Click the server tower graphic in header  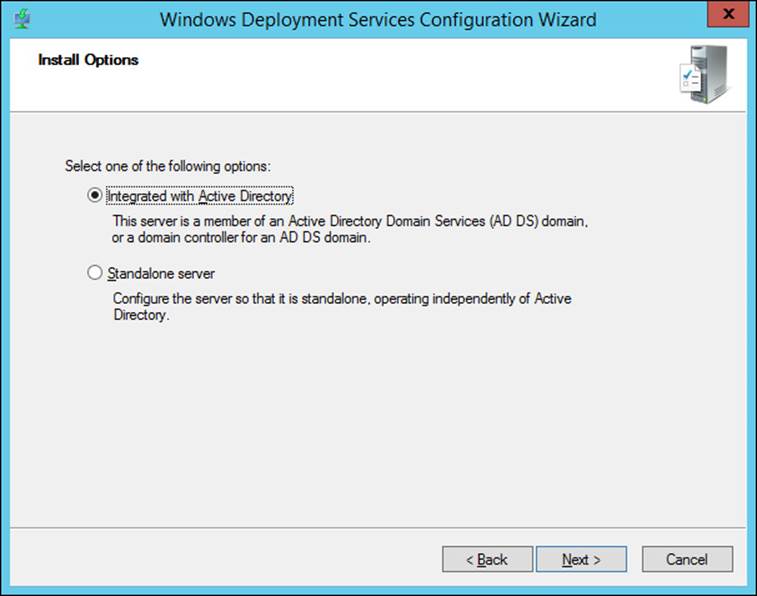(709, 74)
